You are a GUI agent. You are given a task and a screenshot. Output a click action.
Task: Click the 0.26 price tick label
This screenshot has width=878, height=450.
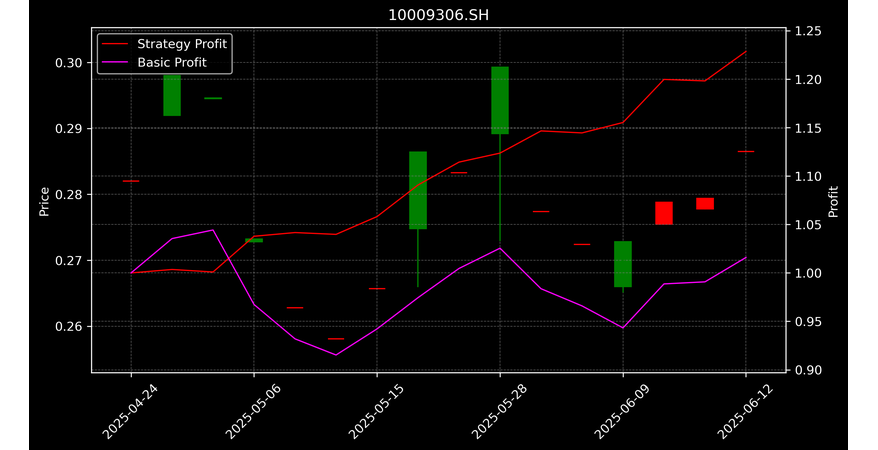click(68, 326)
